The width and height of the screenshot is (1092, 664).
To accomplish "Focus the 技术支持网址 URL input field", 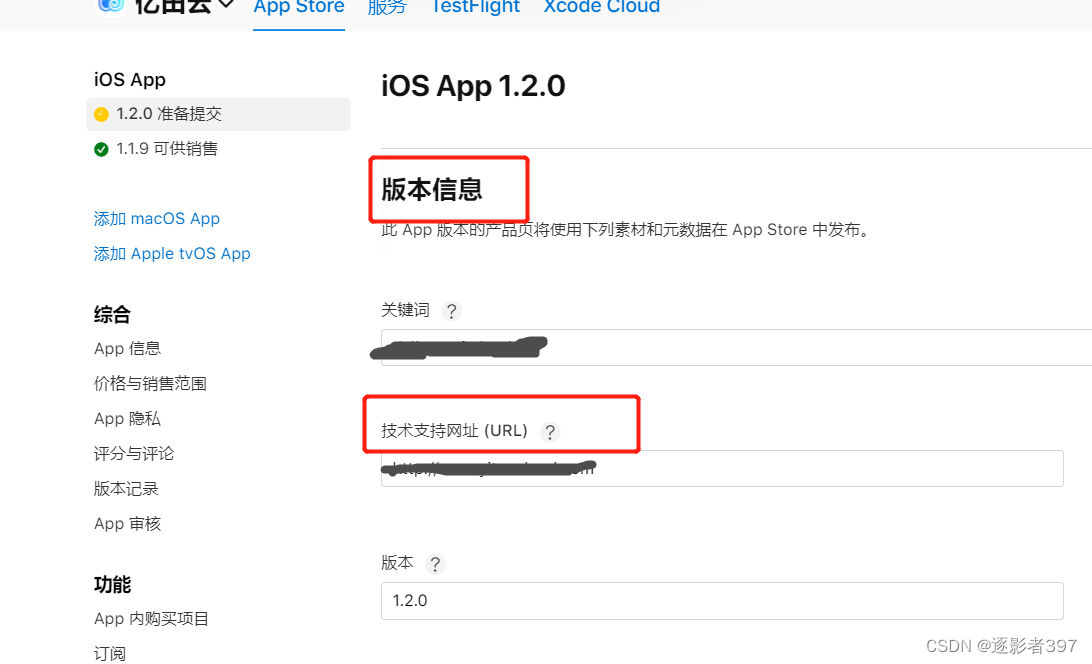I will pos(722,468).
